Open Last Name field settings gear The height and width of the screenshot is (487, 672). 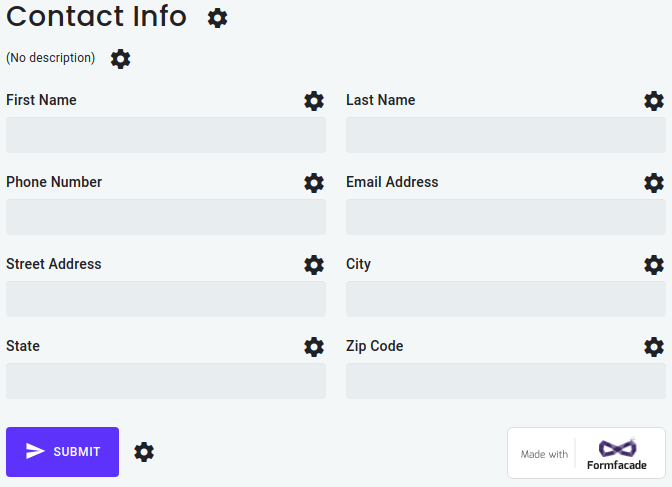(654, 101)
